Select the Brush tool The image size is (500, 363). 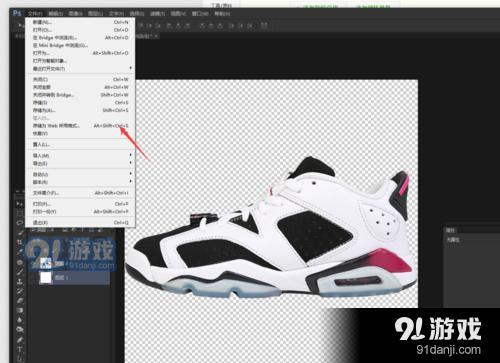[19, 272]
